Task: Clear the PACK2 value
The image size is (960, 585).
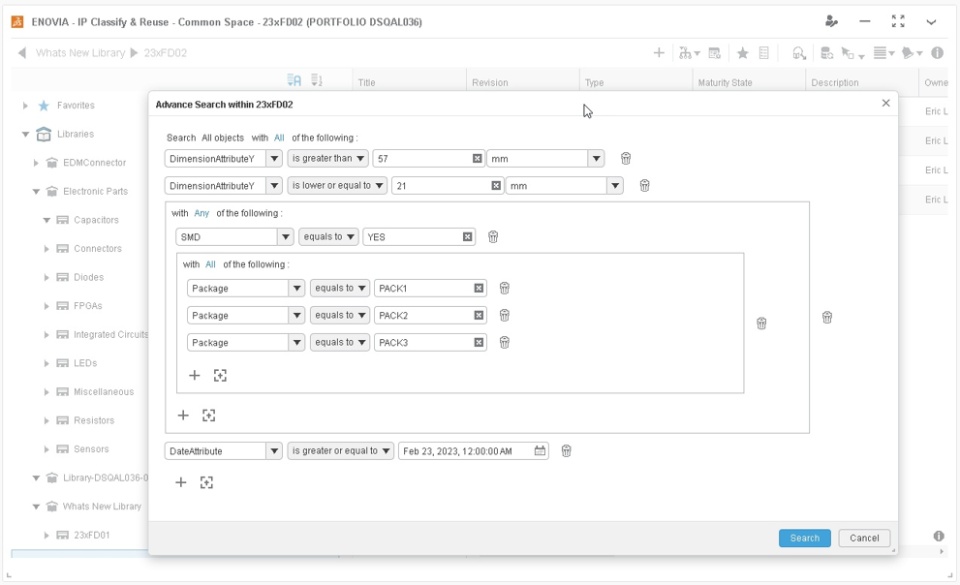Action: pyautogui.click(x=479, y=315)
